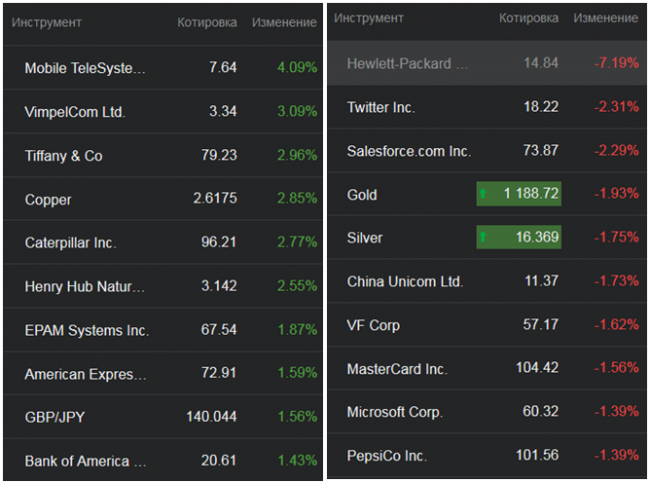Screen dimensions: 650x482
Task: Click the green up-arrow next to Gold quote
Action: (x=485, y=194)
